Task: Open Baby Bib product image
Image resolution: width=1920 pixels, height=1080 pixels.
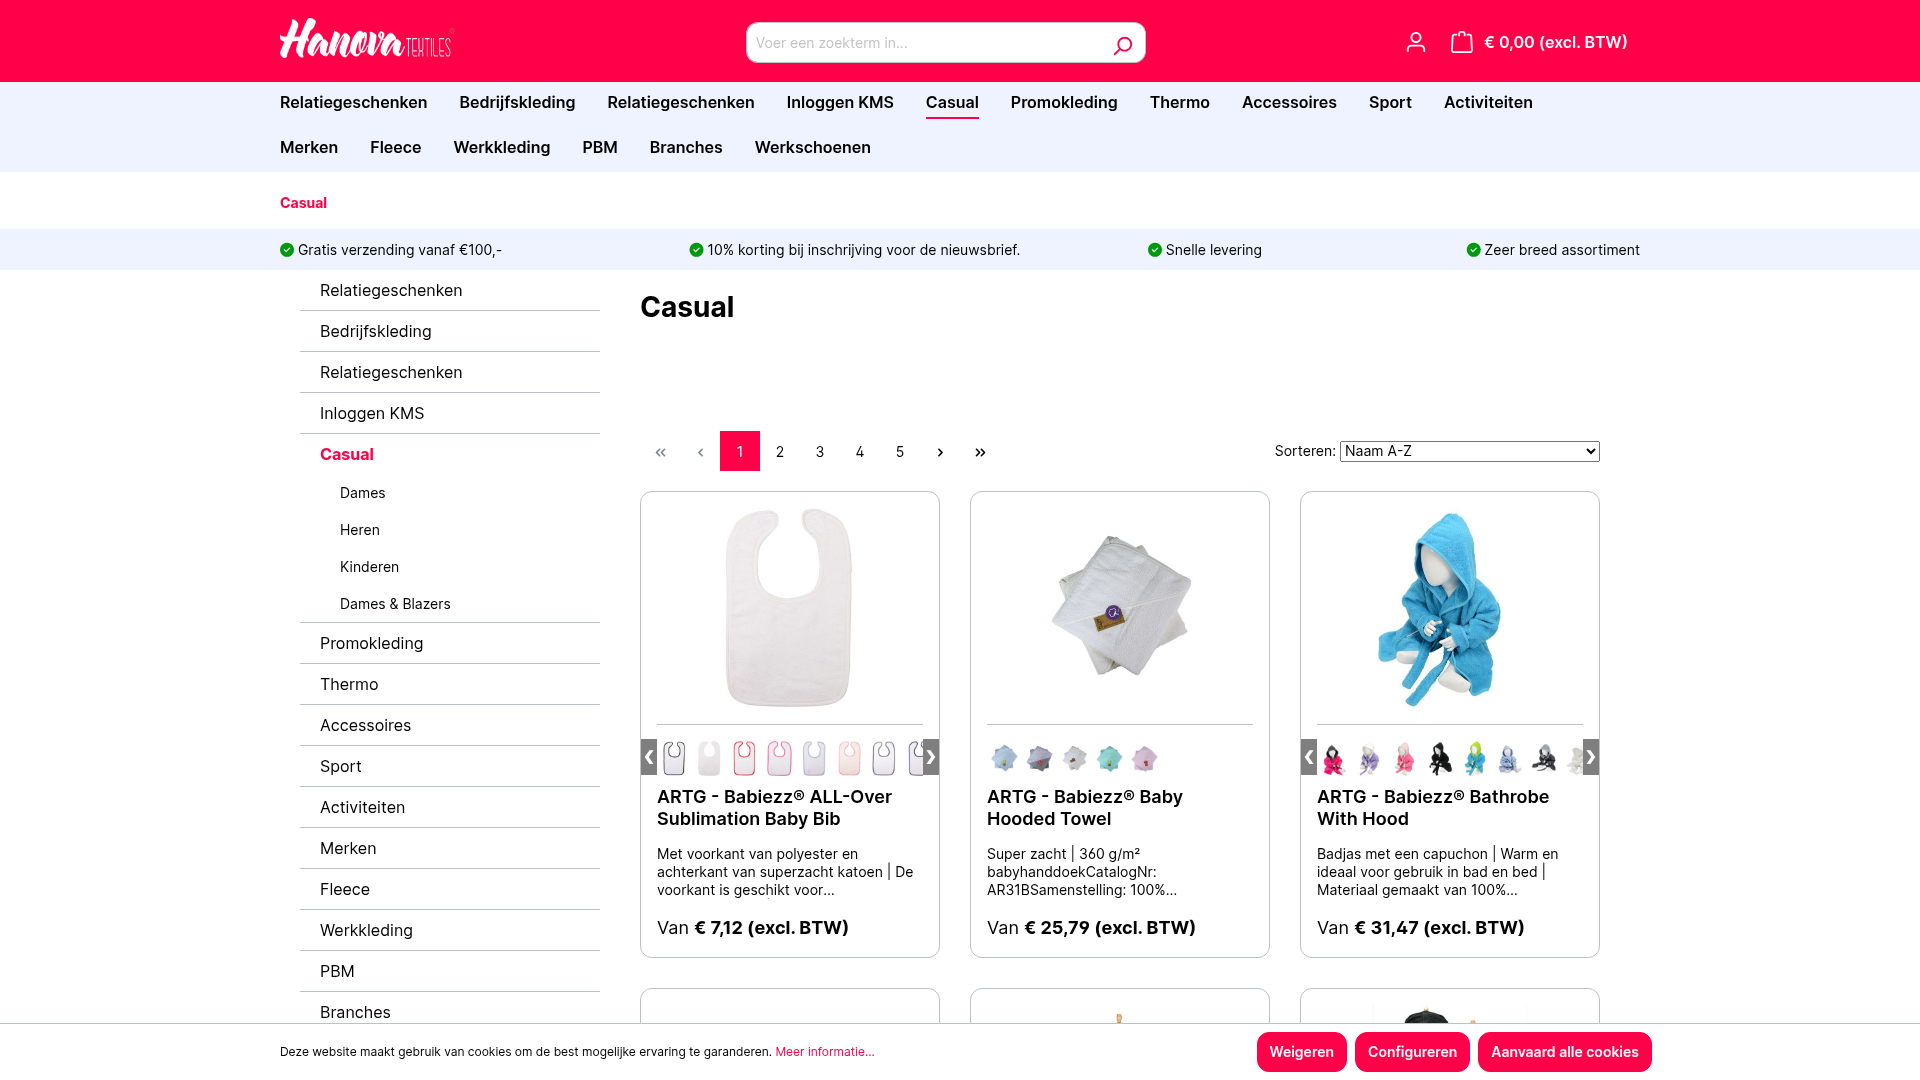Action: [789, 607]
